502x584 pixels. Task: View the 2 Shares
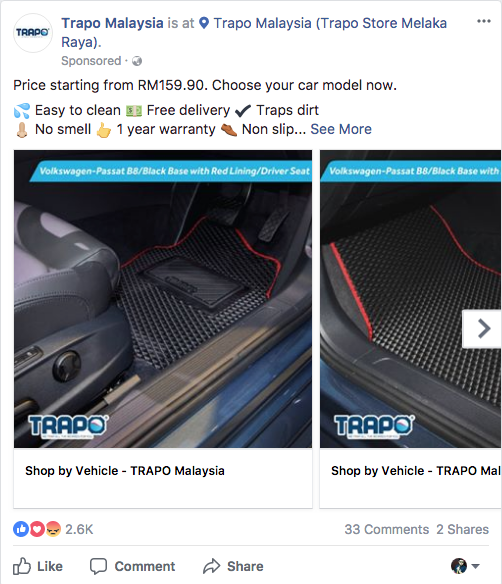tap(463, 529)
